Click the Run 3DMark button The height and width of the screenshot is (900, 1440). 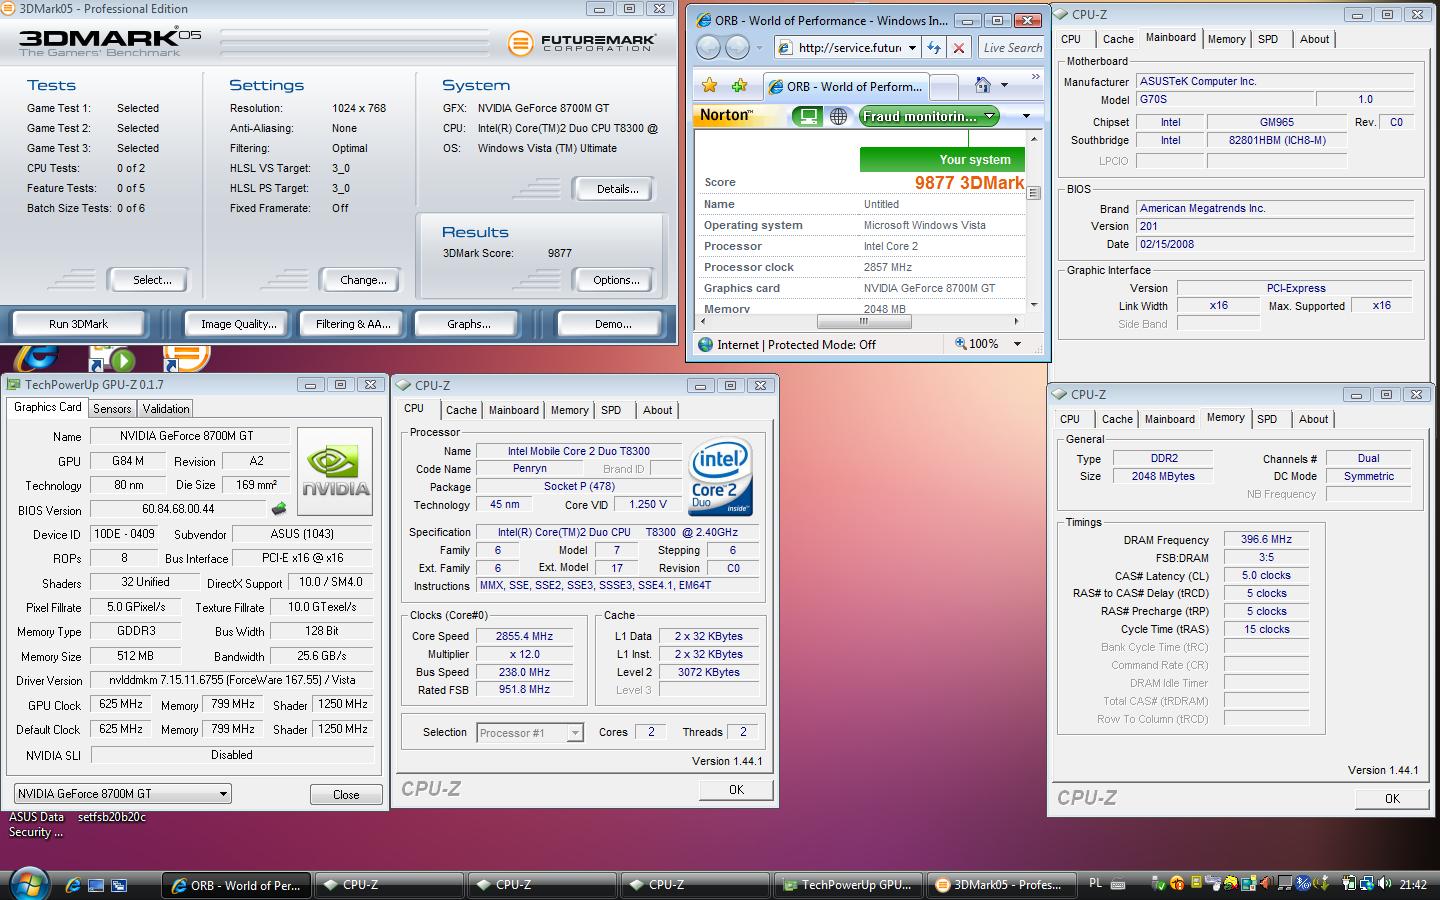pos(78,324)
